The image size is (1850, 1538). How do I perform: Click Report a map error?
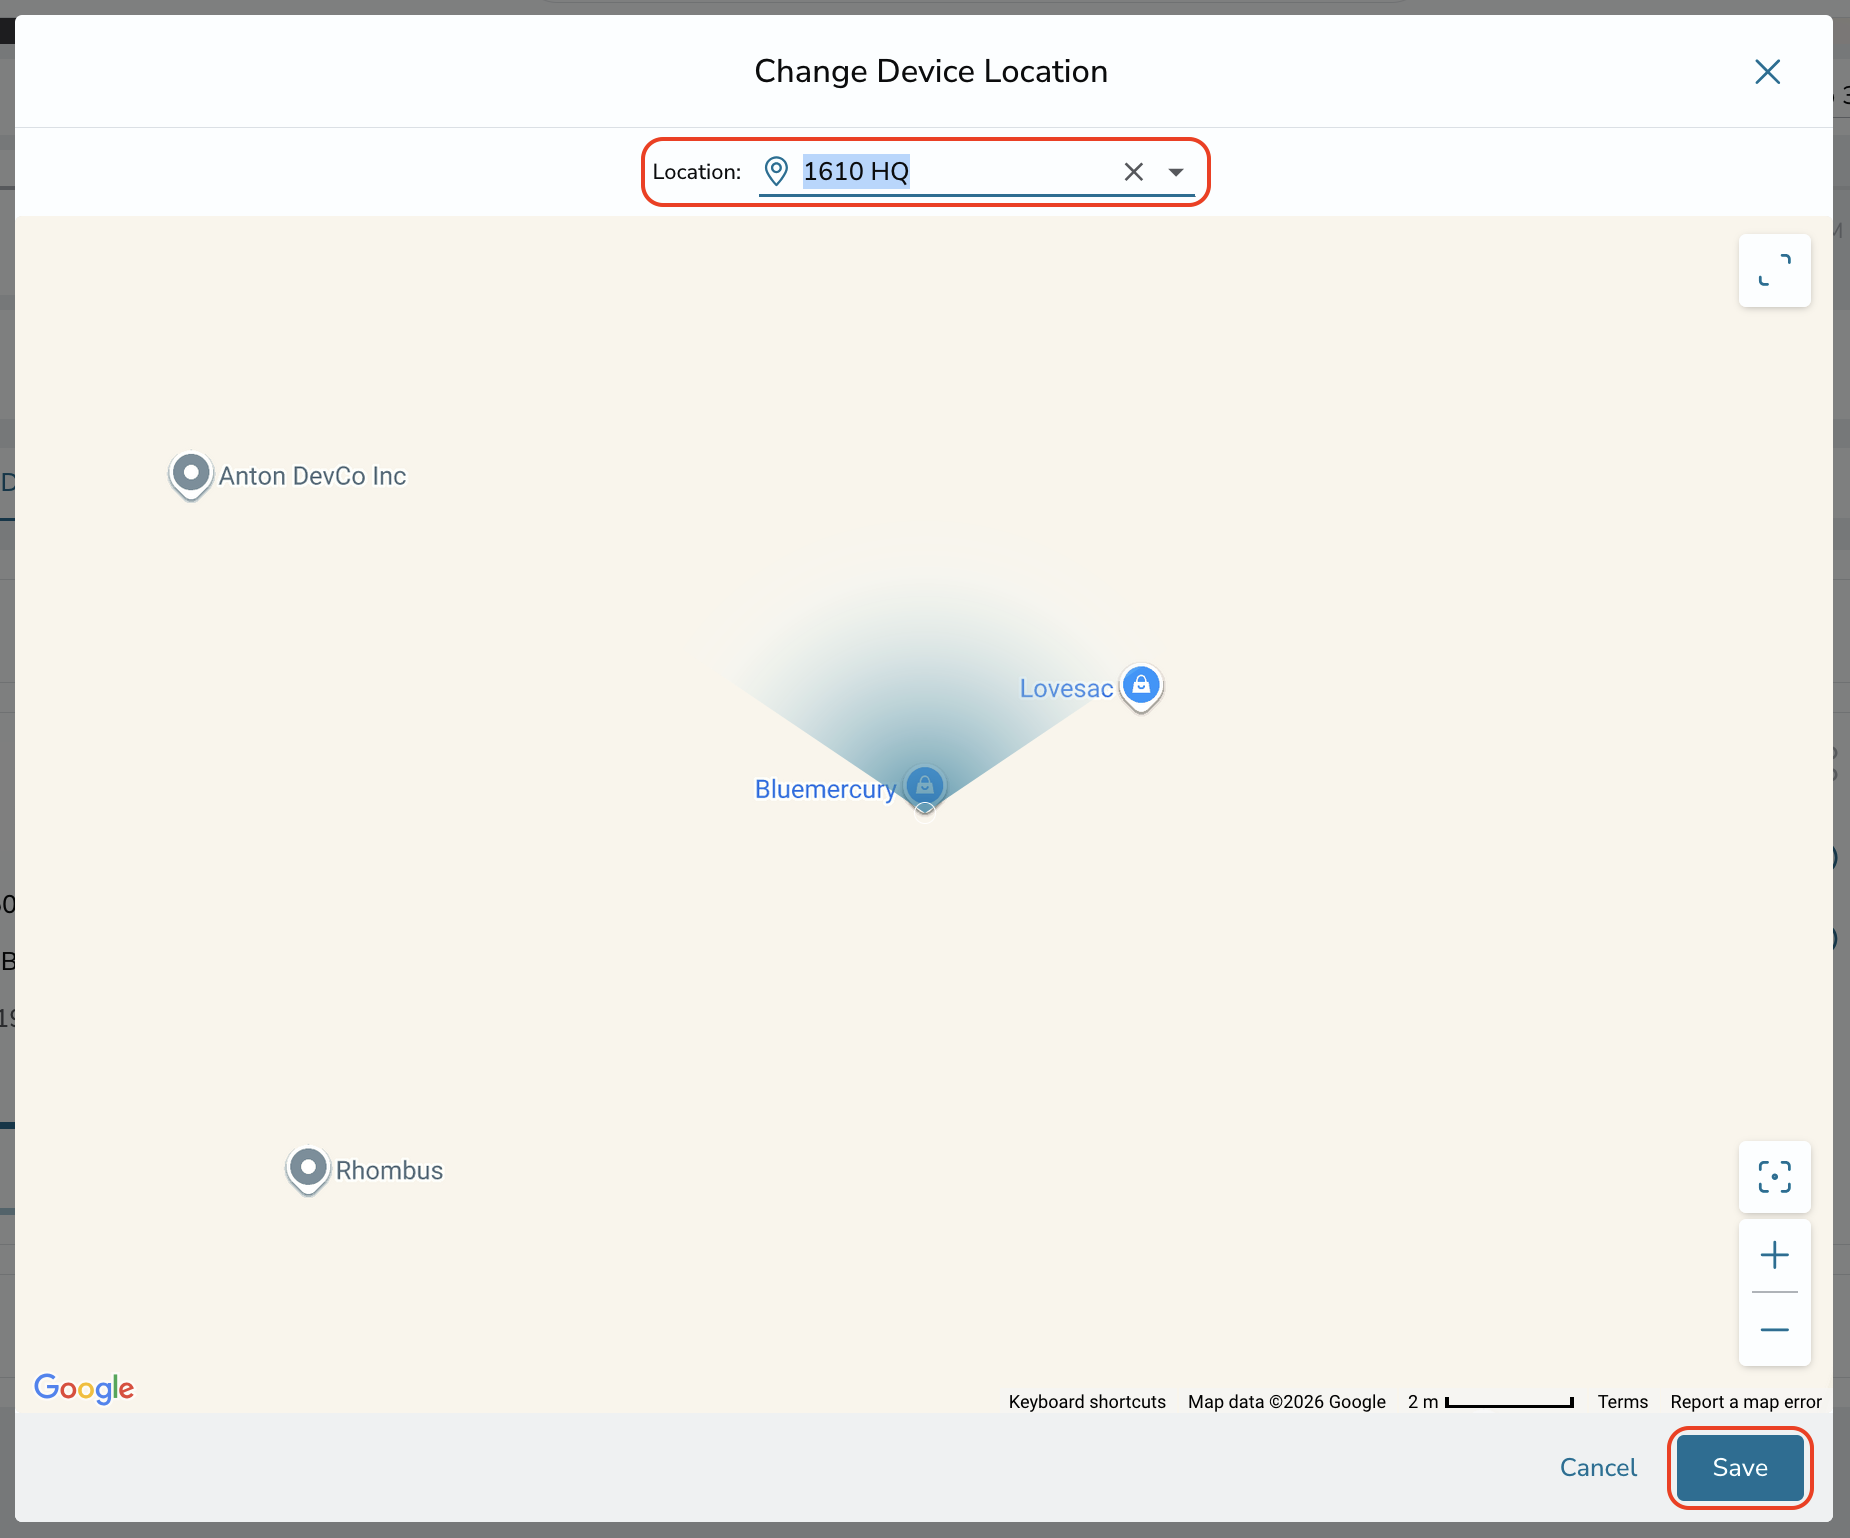(1746, 1402)
